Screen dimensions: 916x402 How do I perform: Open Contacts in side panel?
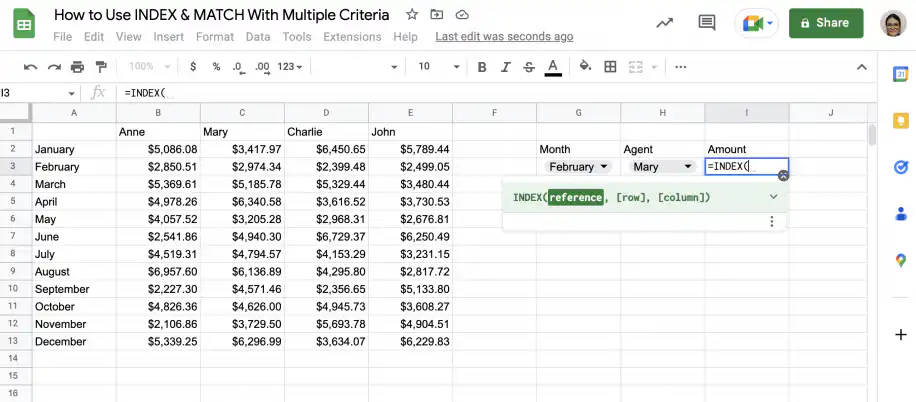900,214
